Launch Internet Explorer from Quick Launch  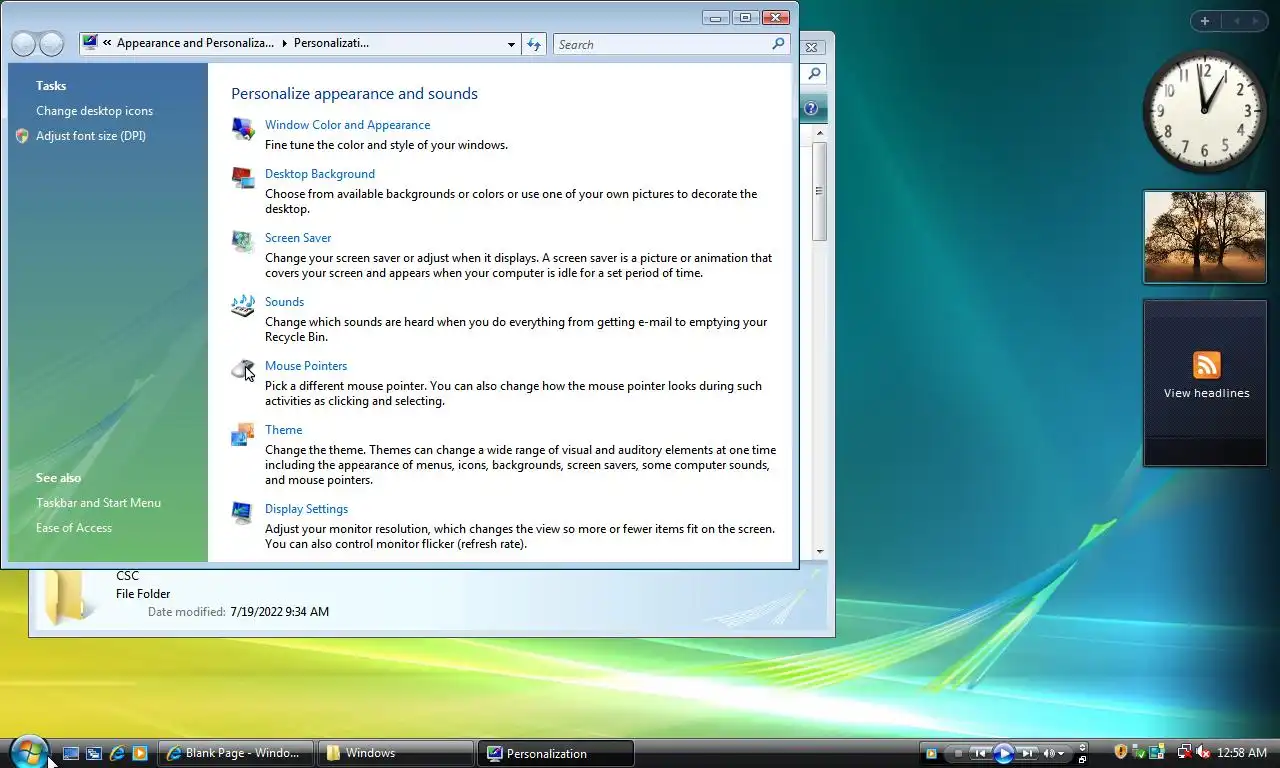pos(117,753)
